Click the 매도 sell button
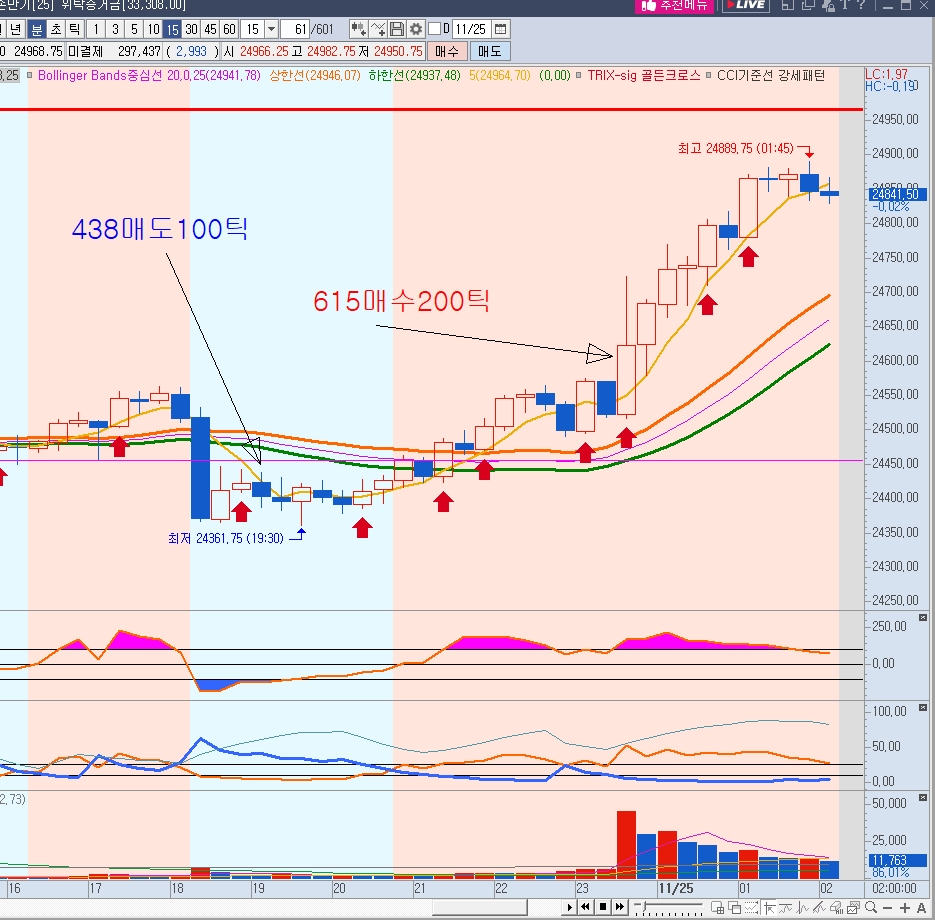This screenshot has width=935, height=920. point(490,51)
